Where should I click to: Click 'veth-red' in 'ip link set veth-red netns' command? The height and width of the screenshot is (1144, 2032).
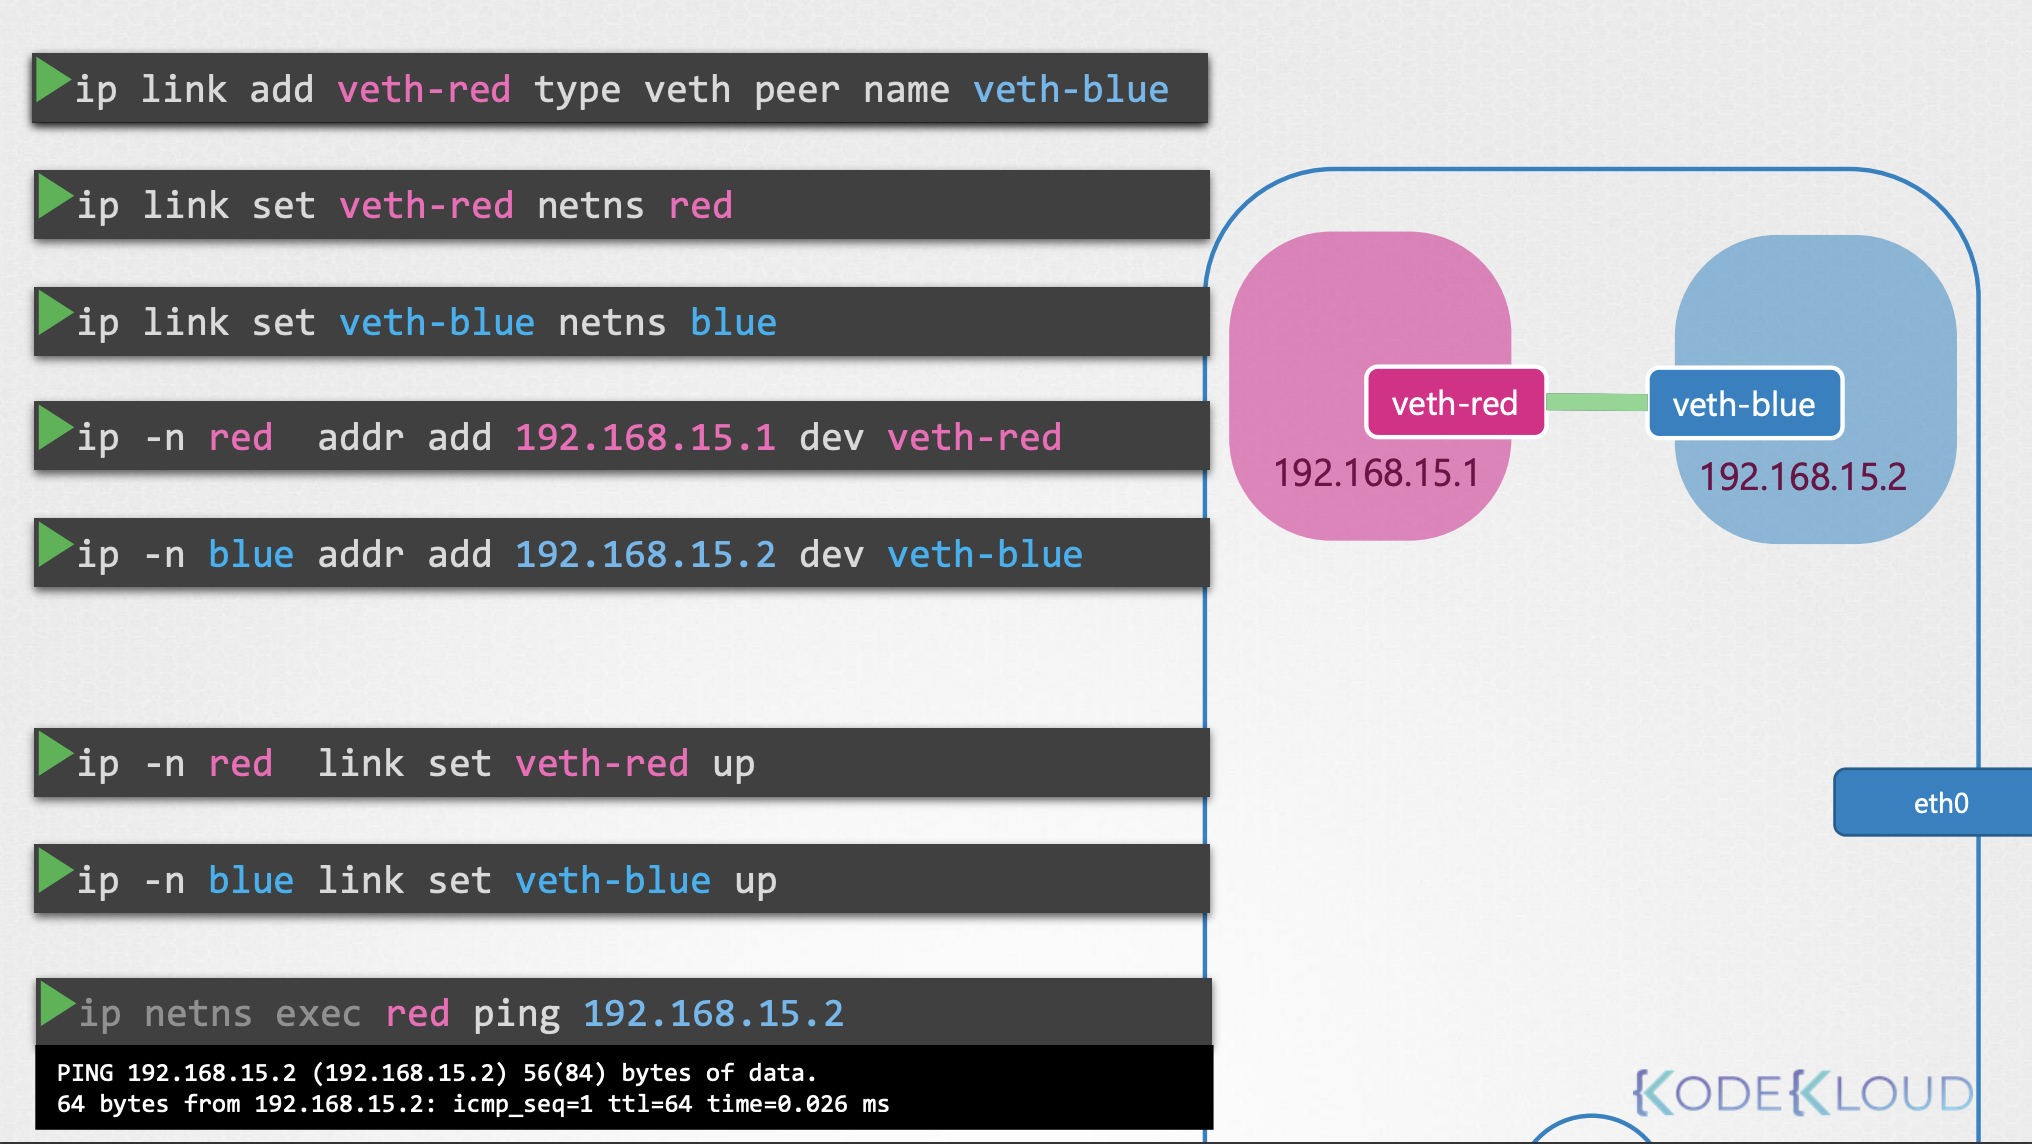coord(426,206)
